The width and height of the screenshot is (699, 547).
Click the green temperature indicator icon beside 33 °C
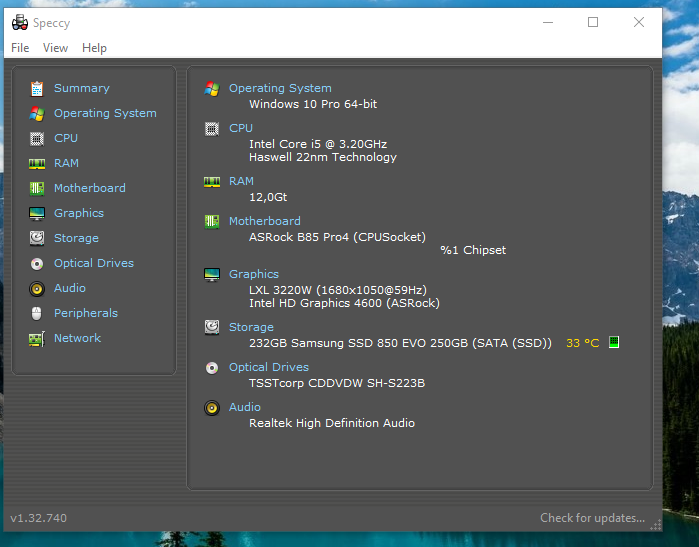tap(614, 342)
